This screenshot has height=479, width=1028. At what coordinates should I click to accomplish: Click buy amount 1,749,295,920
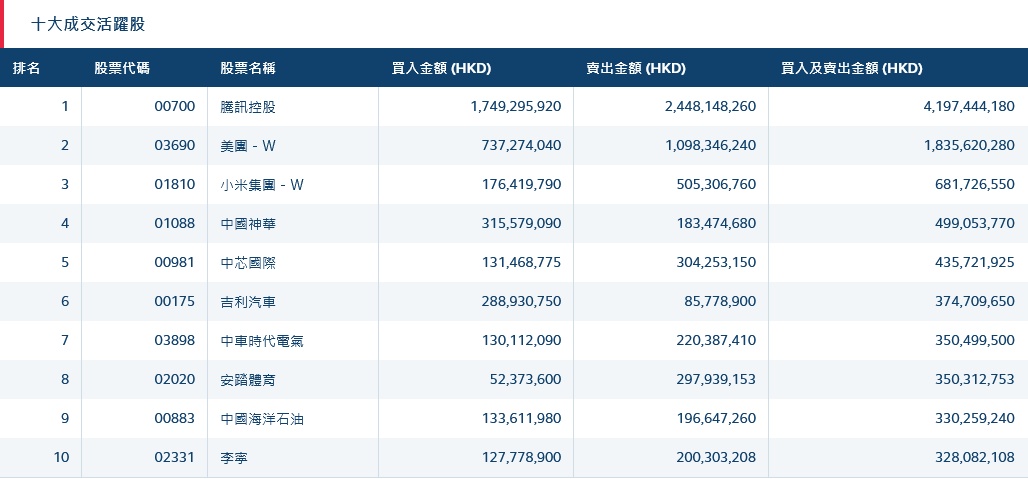(516, 106)
